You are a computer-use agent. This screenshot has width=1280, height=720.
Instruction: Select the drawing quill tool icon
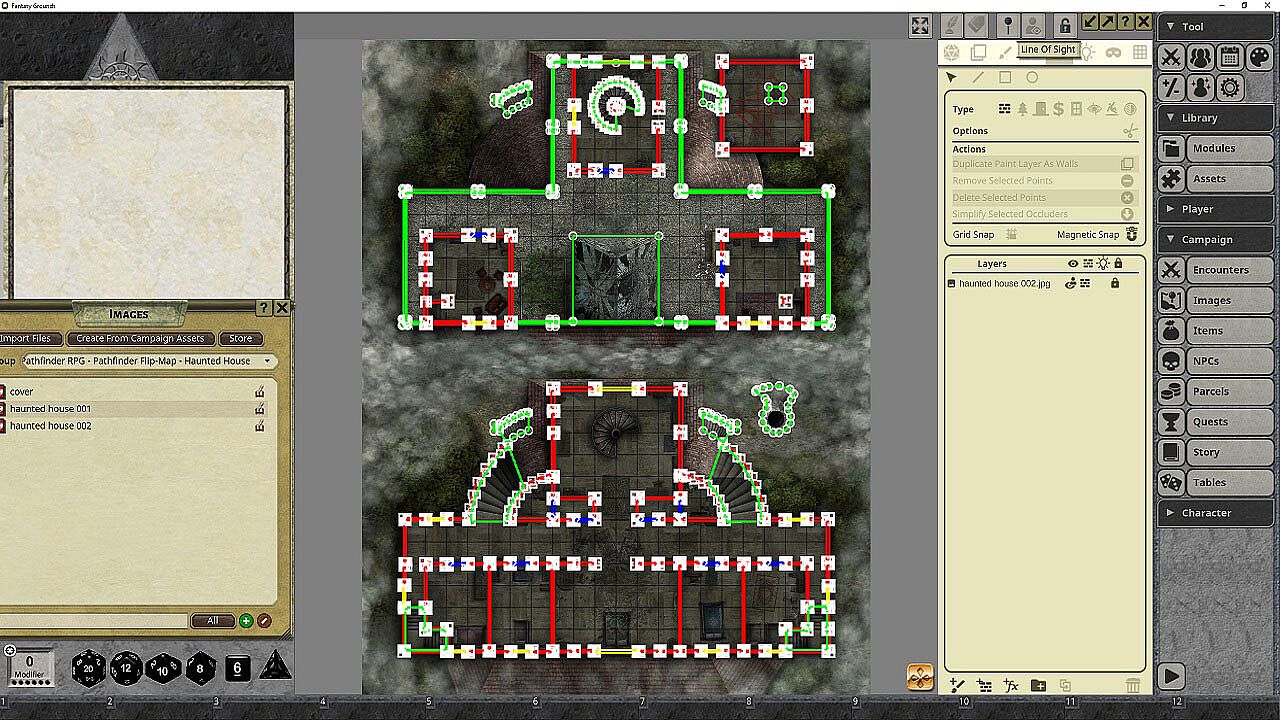click(x=952, y=24)
